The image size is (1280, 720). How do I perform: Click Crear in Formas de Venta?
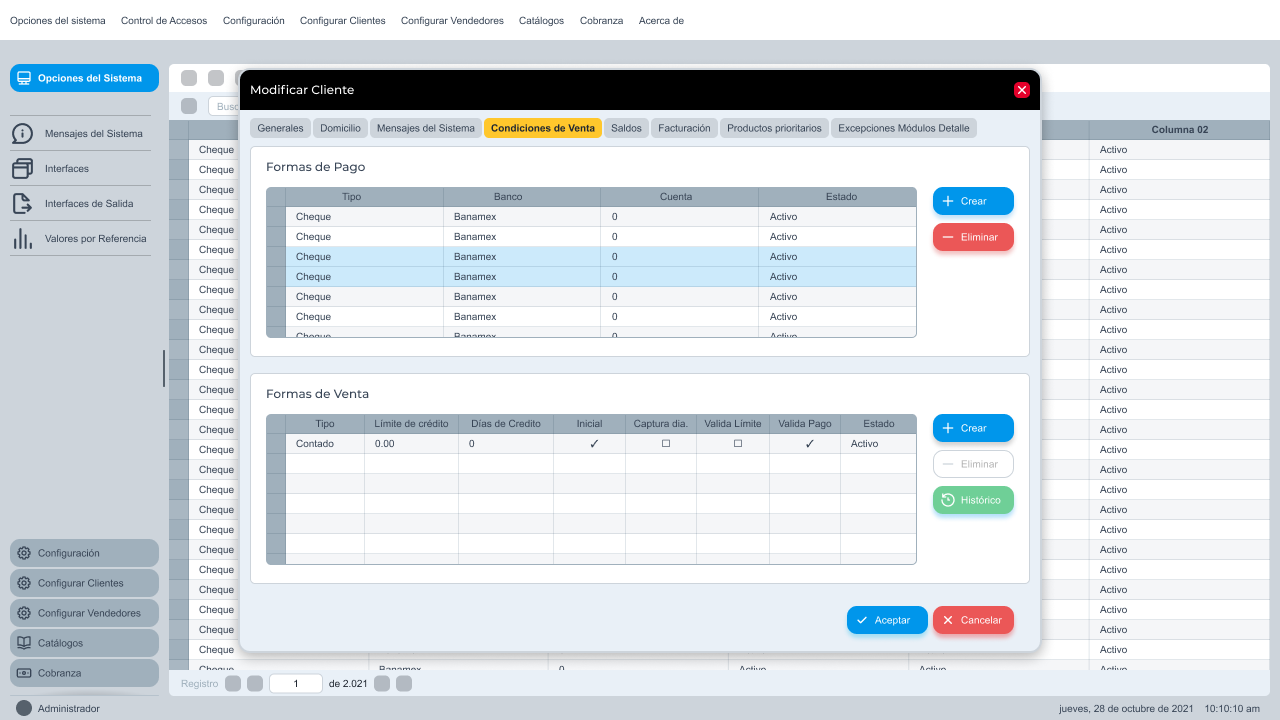(x=973, y=428)
